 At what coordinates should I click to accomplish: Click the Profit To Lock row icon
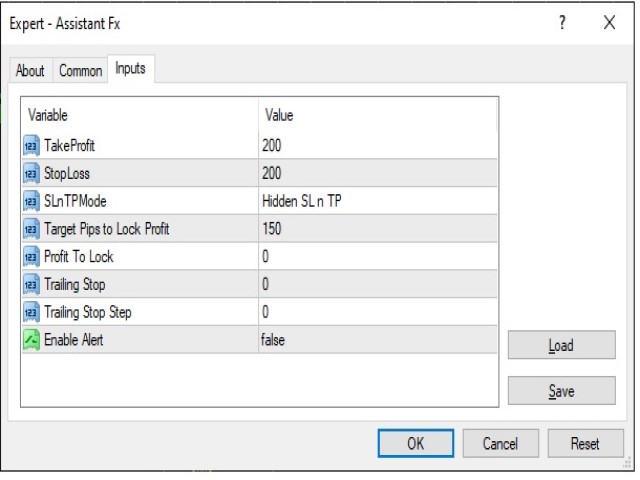point(31,257)
